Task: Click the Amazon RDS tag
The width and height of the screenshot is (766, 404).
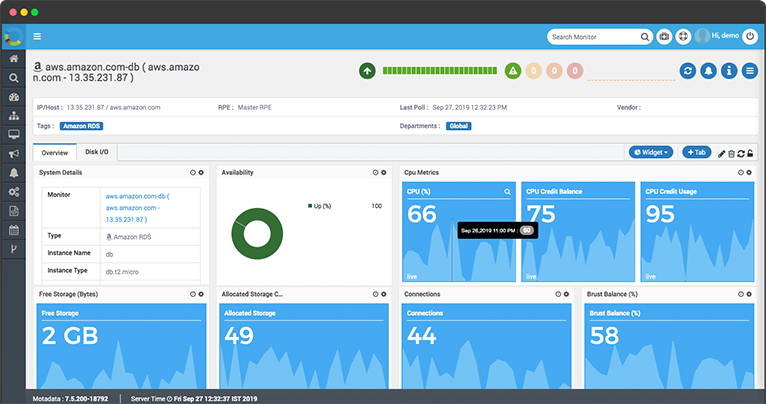Action: 82,126
